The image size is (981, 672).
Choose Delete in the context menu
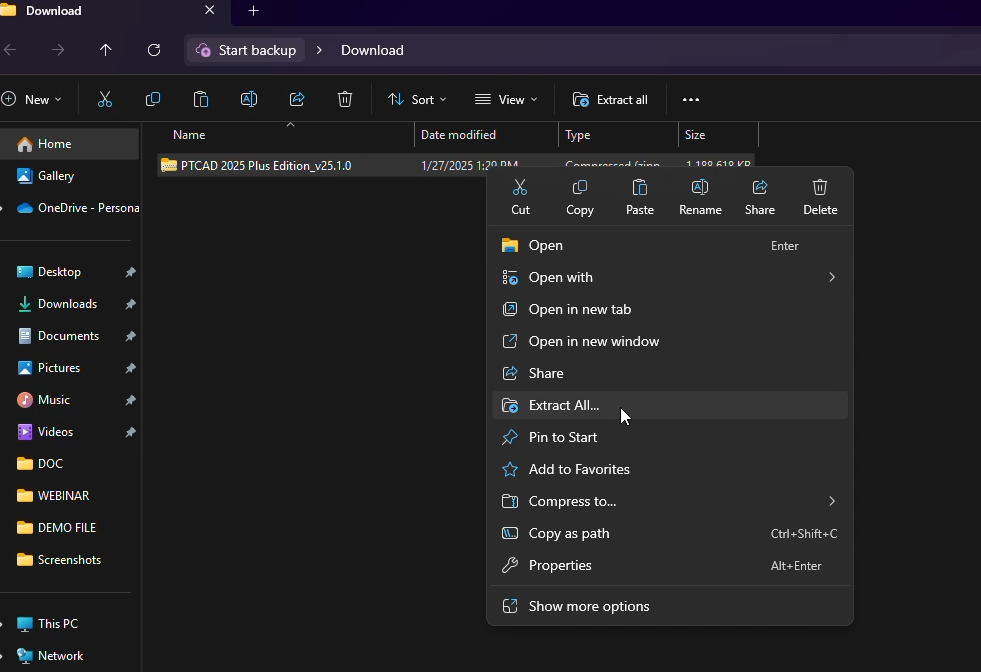pos(820,197)
